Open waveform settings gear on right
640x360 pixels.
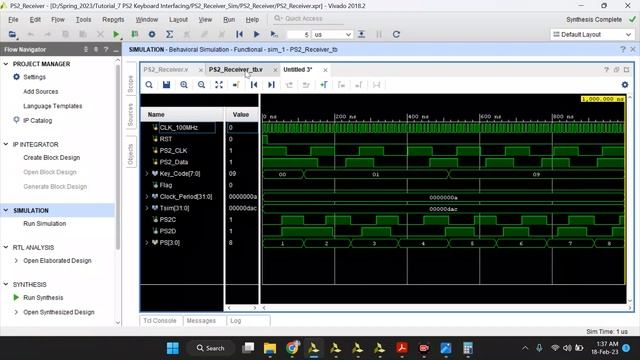pos(625,84)
